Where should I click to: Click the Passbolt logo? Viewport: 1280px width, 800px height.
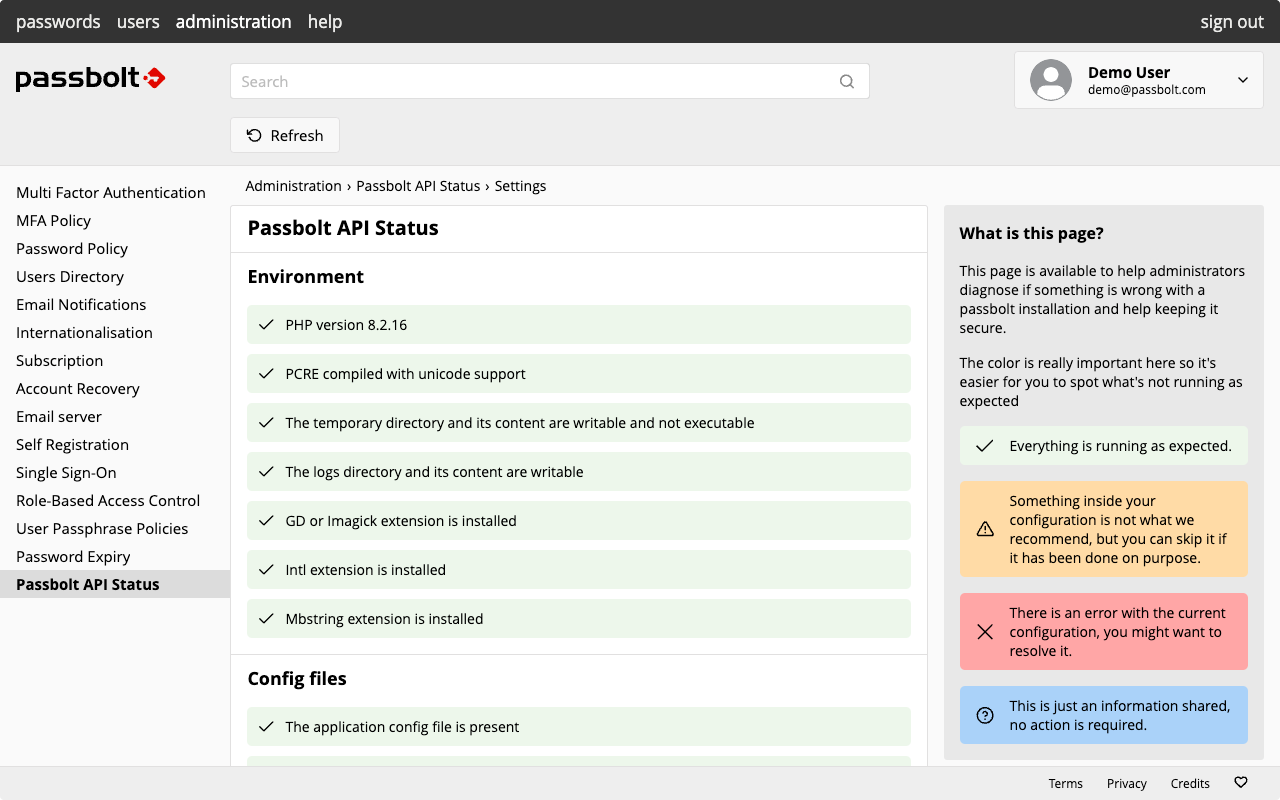click(90, 78)
